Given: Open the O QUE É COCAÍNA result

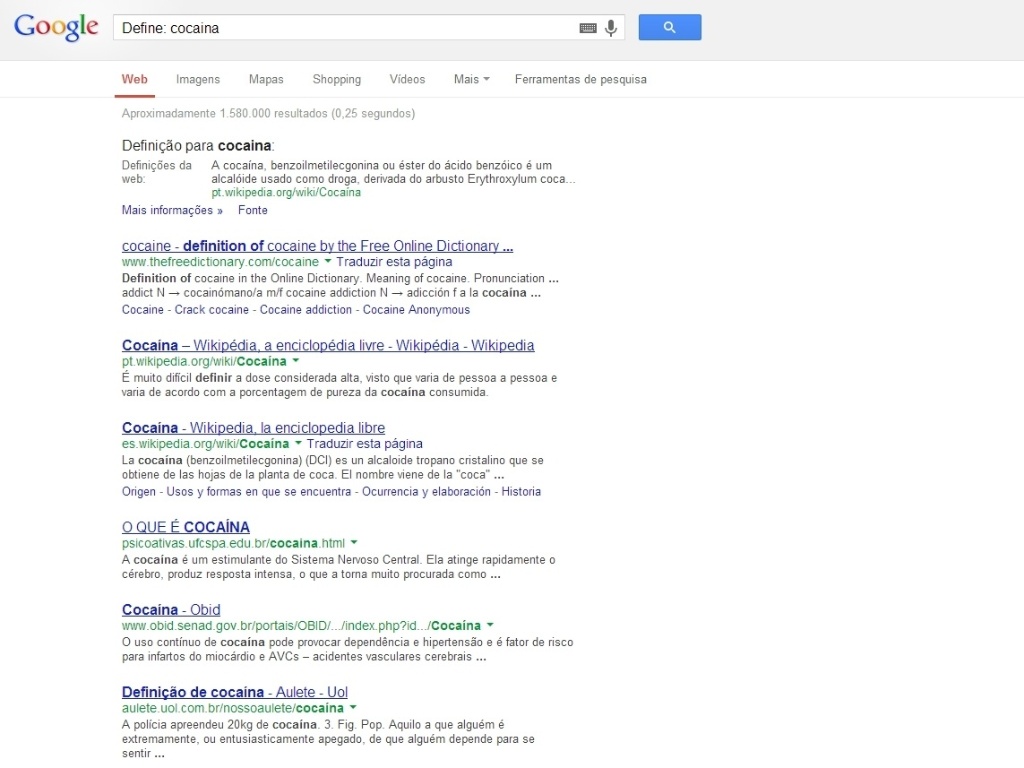Looking at the screenshot, I should coord(184,527).
